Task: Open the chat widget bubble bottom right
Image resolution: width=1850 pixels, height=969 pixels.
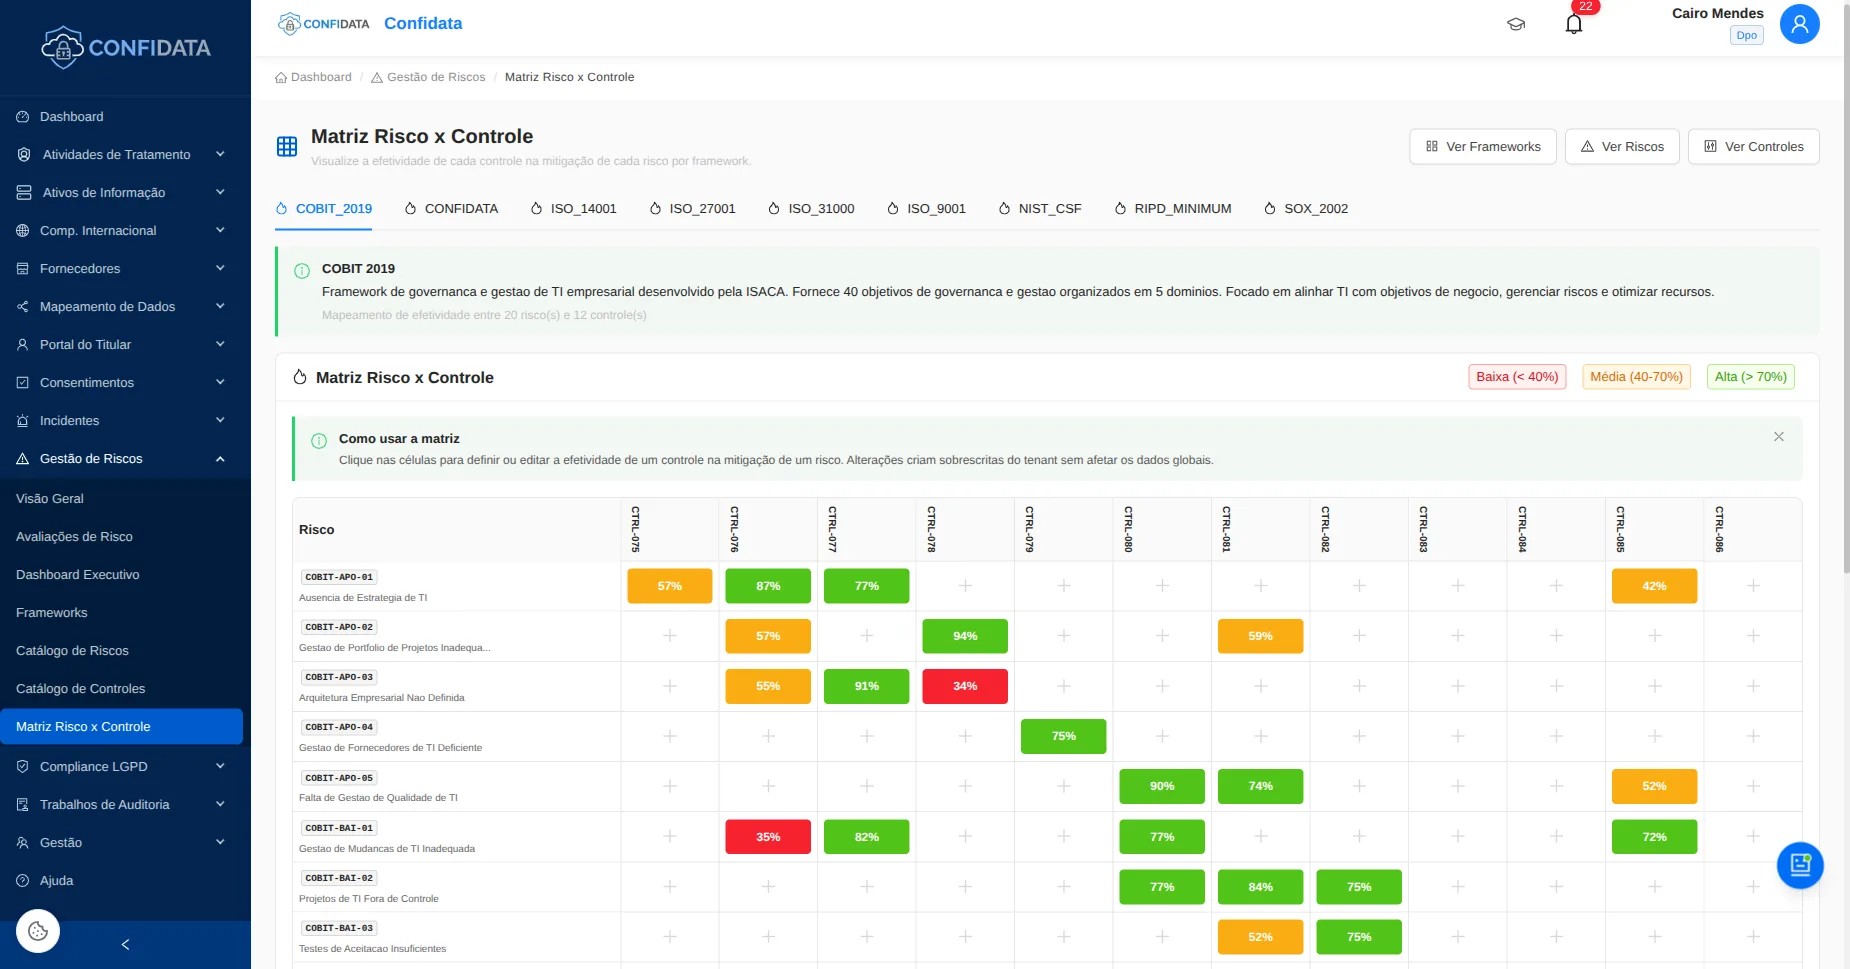Action: [1799, 865]
